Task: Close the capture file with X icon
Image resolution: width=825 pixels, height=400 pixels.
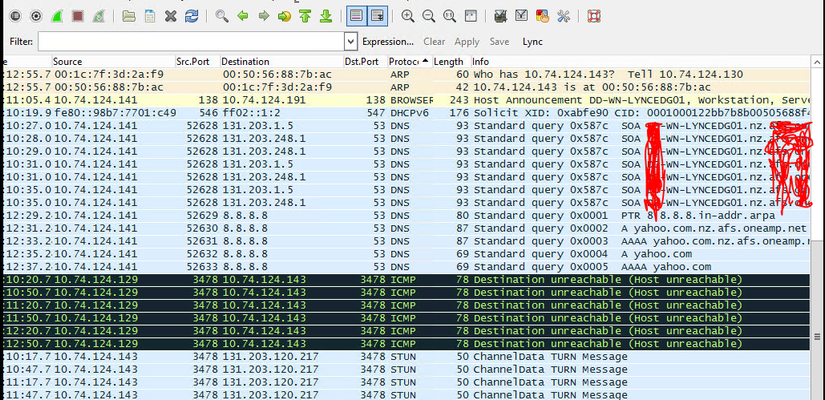Action: coord(170,16)
